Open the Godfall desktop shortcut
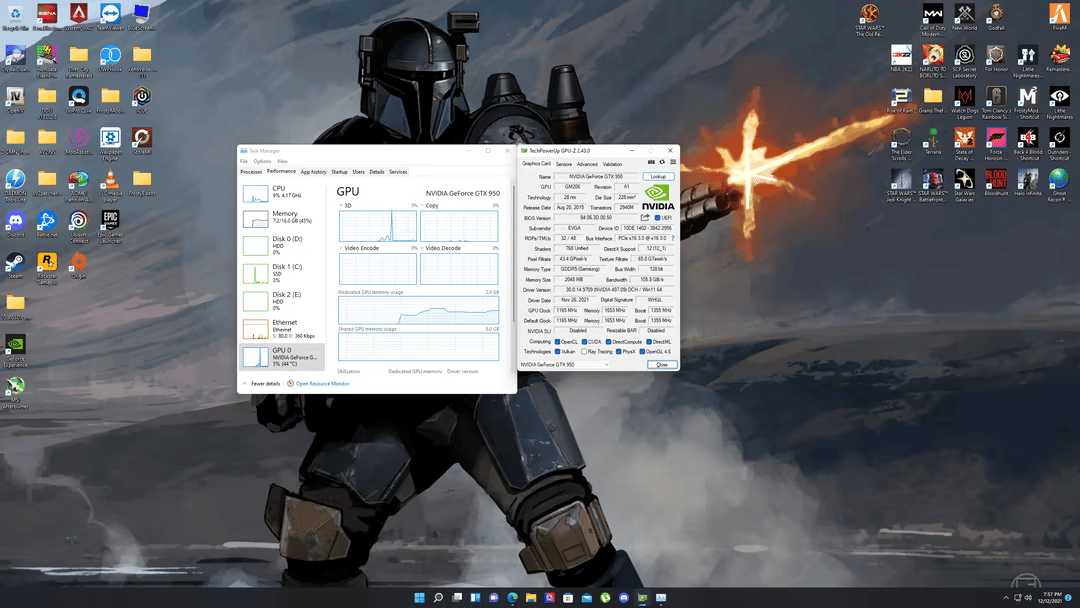This screenshot has height=608, width=1080. (996, 17)
